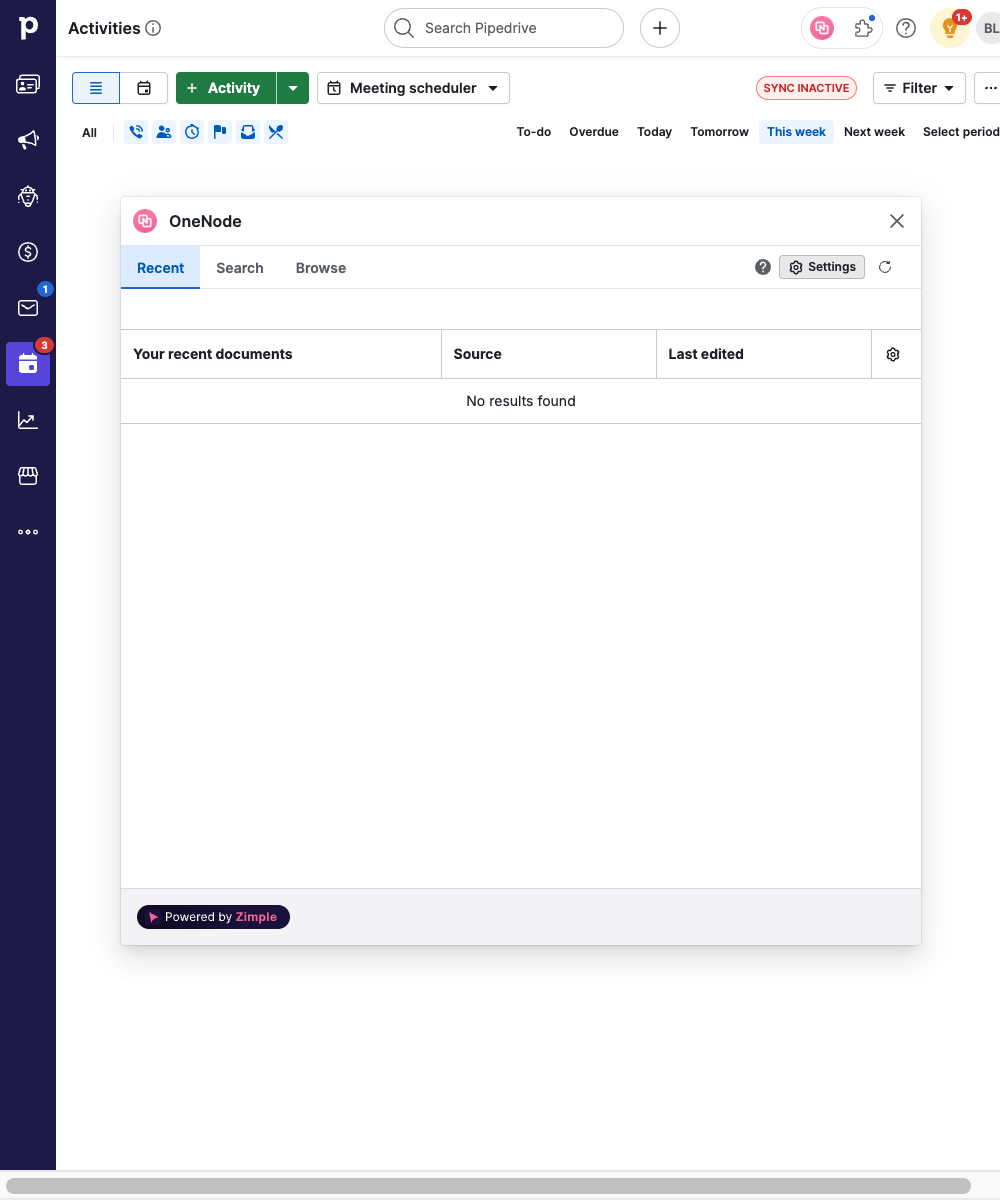Switch to calendar view toggle
The image size is (1000, 1200).
click(144, 88)
